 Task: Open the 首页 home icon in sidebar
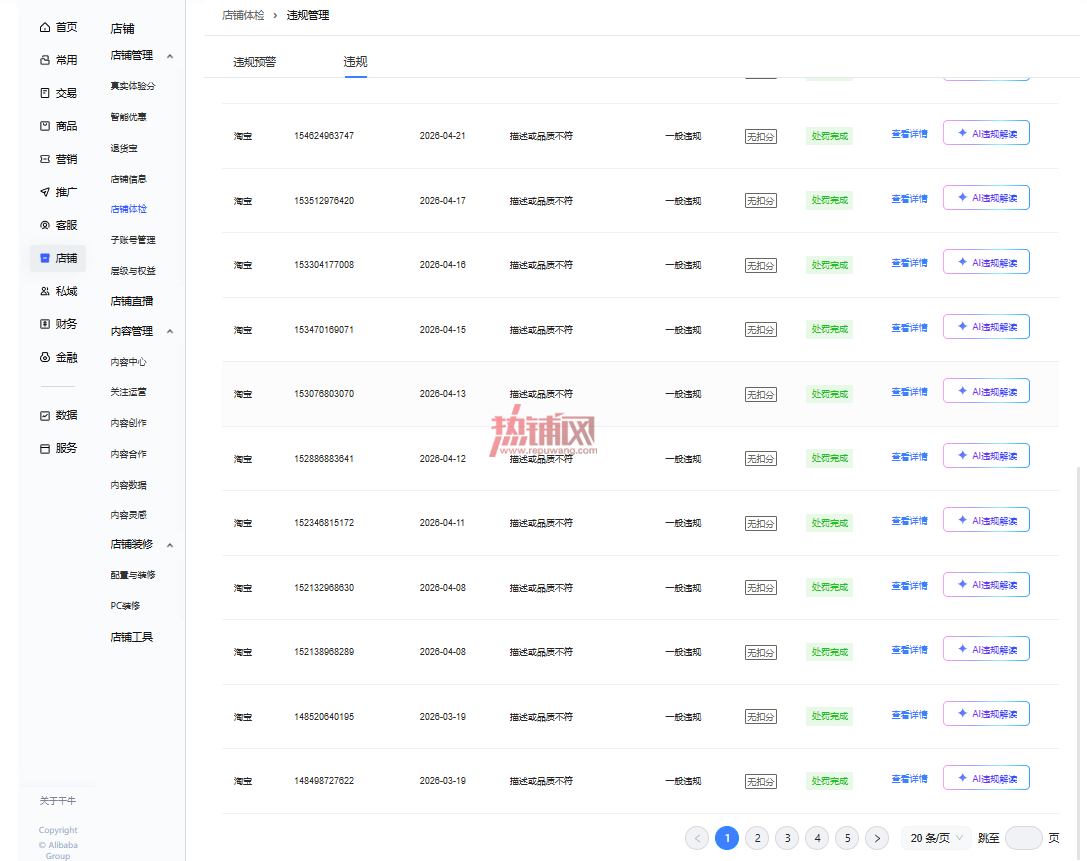click(45, 27)
